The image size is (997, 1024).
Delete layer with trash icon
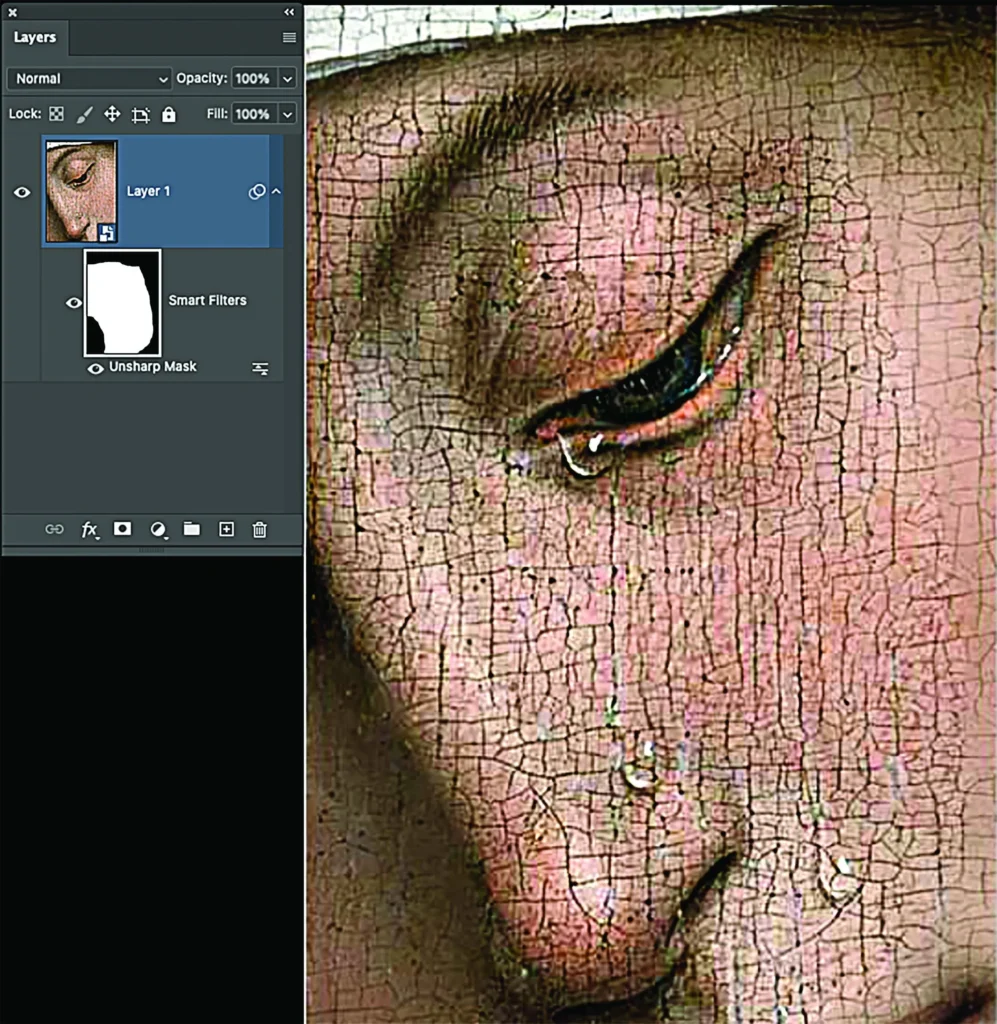click(x=259, y=530)
